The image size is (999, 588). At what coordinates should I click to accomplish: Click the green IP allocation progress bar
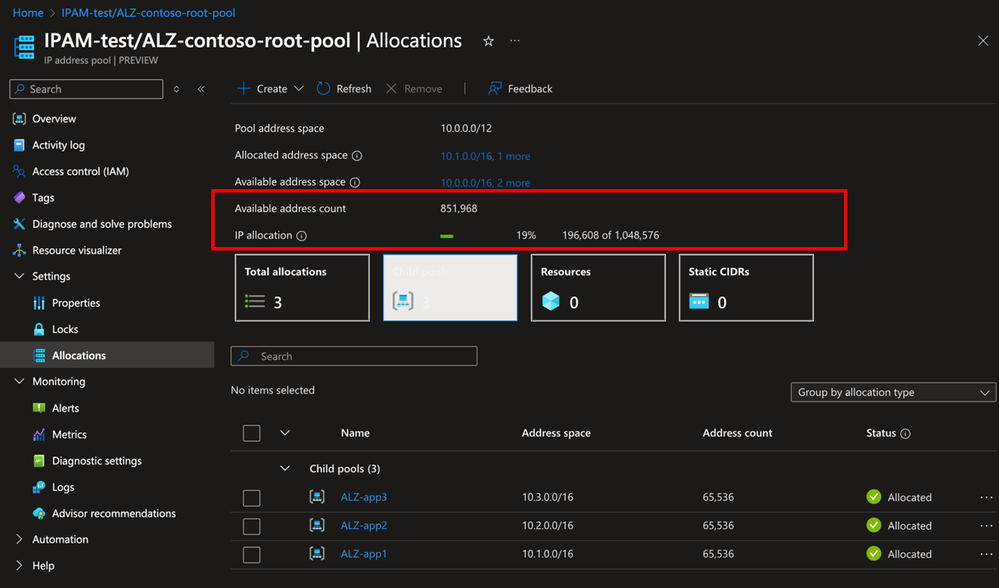(x=447, y=236)
